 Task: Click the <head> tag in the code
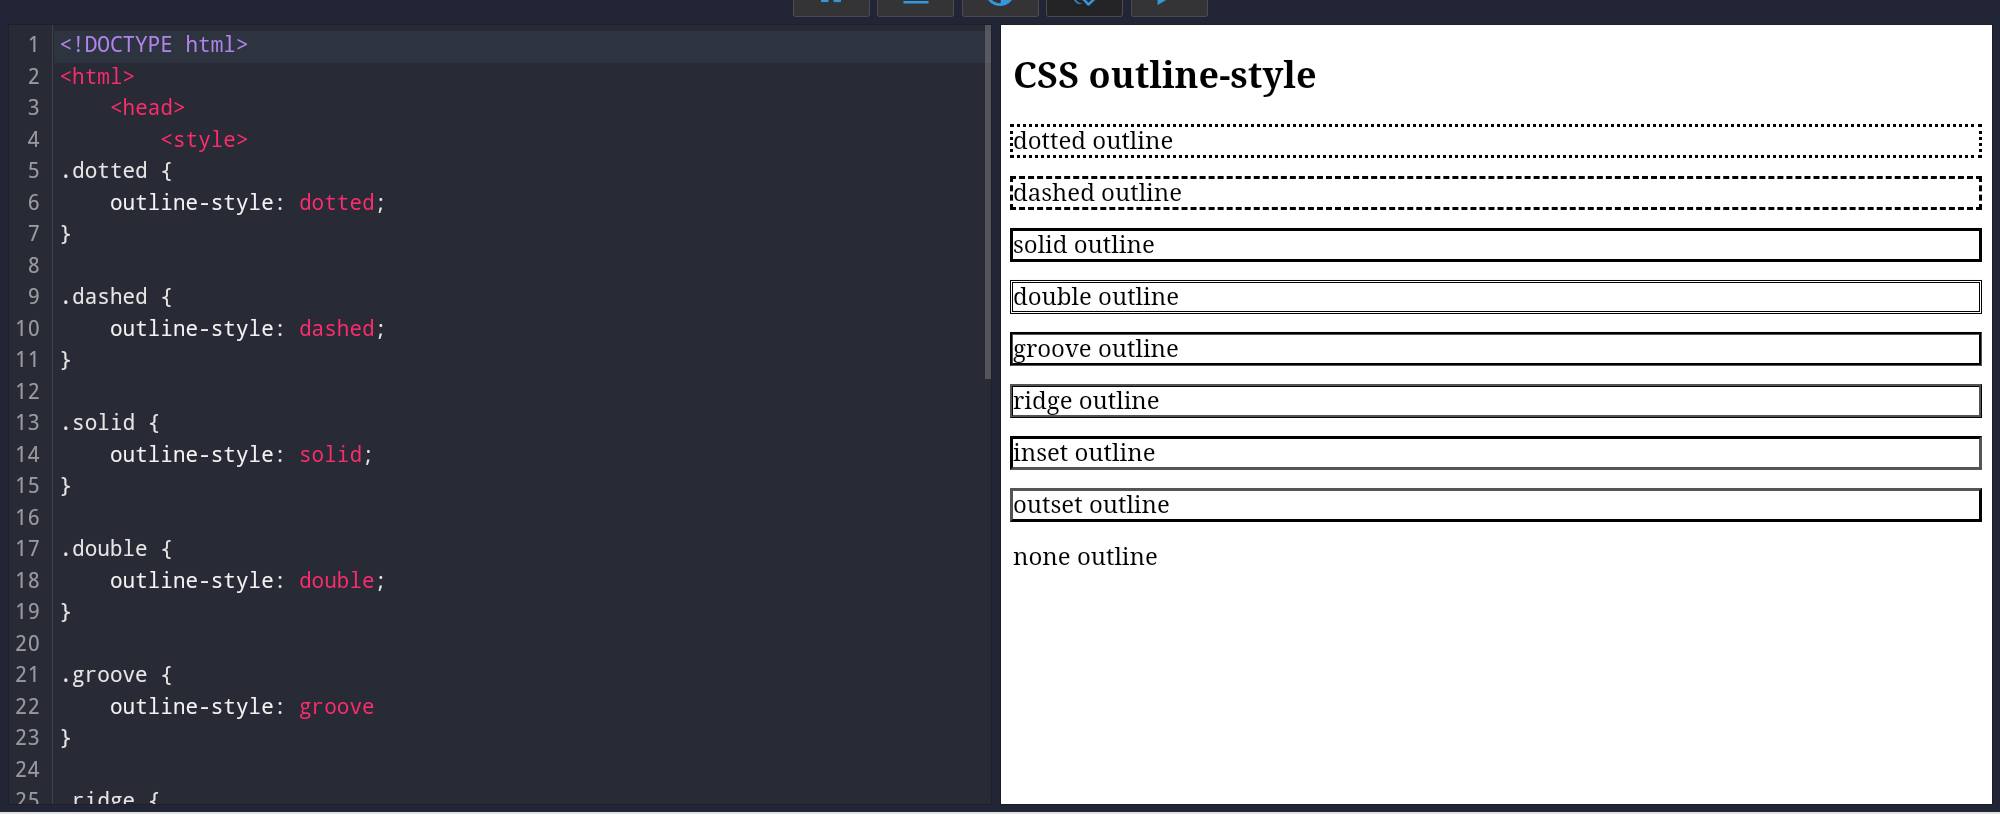(147, 108)
